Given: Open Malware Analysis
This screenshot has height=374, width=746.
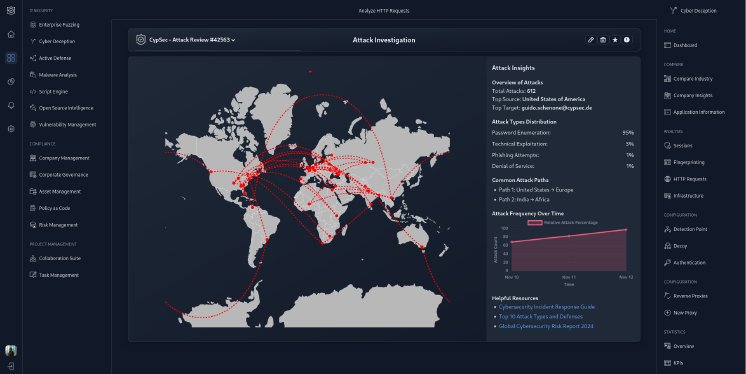Looking at the screenshot, I should point(53,75).
